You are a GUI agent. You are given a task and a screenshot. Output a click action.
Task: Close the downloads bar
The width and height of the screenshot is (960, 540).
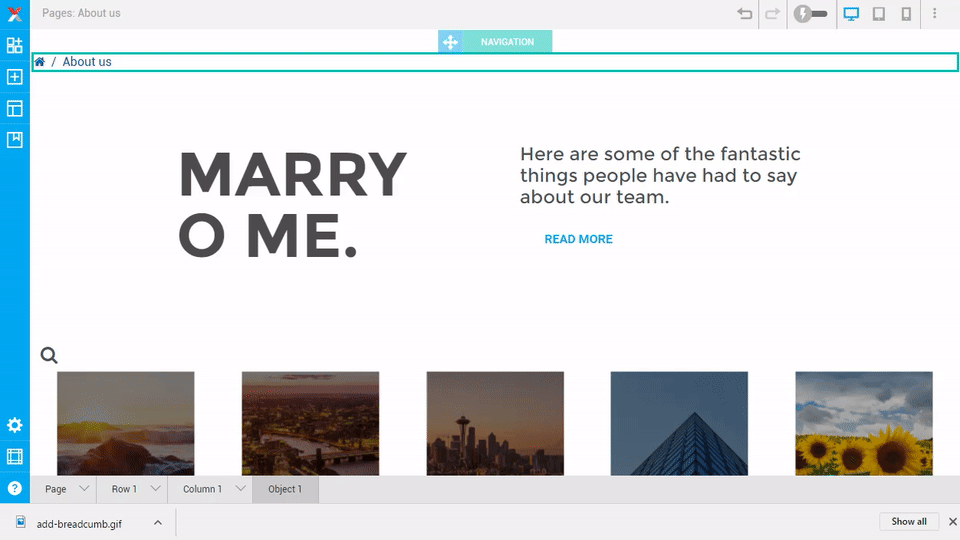point(953,522)
